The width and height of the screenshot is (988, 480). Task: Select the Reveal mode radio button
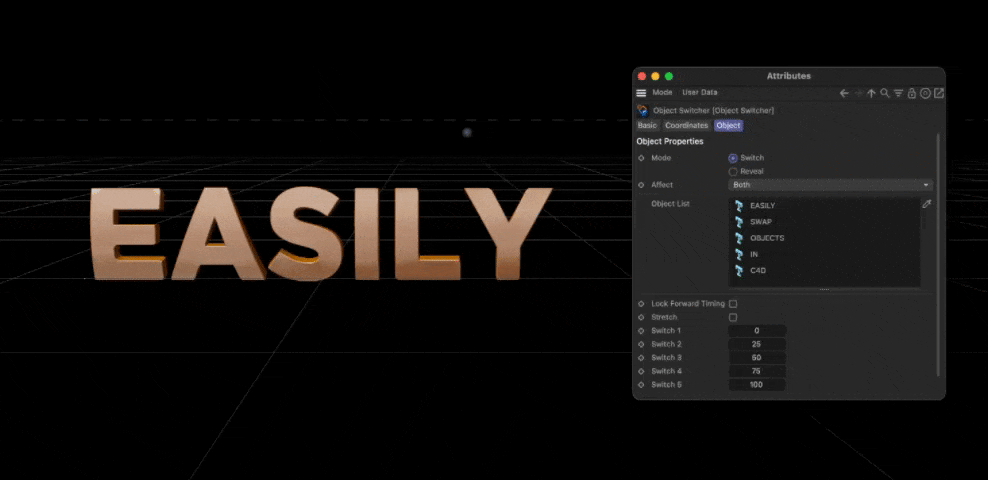(733, 171)
